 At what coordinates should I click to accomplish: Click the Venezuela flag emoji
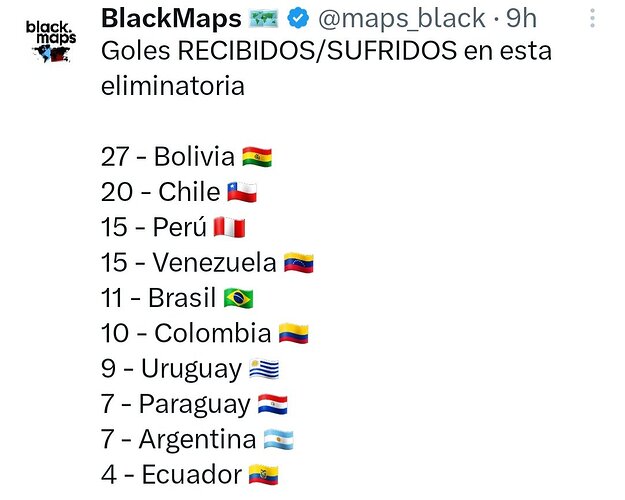pos(298,262)
